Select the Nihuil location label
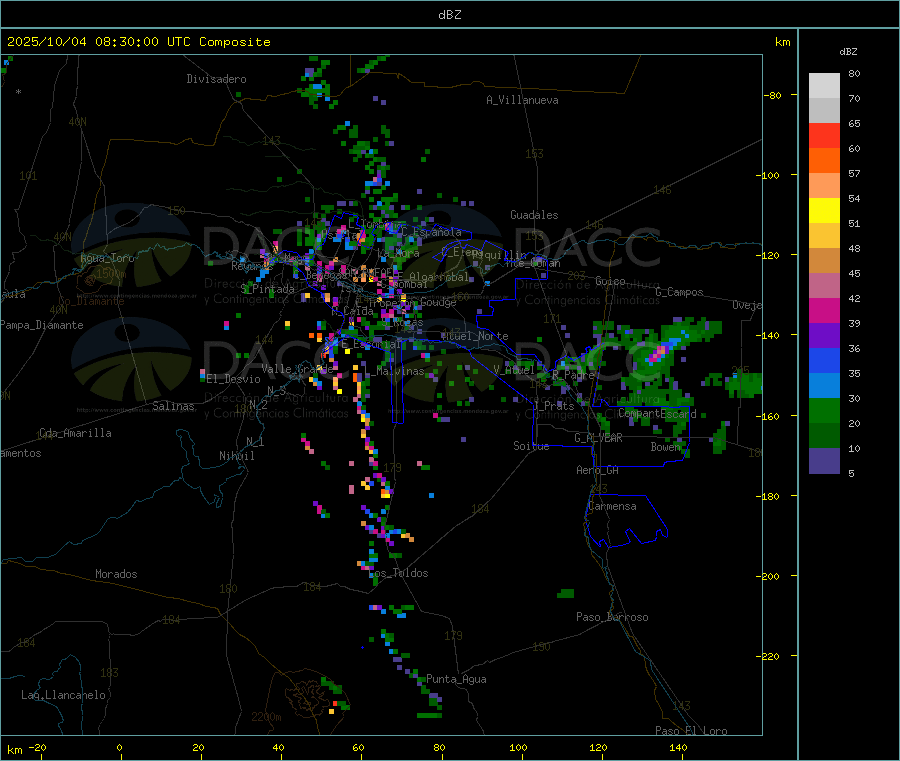 point(236,456)
